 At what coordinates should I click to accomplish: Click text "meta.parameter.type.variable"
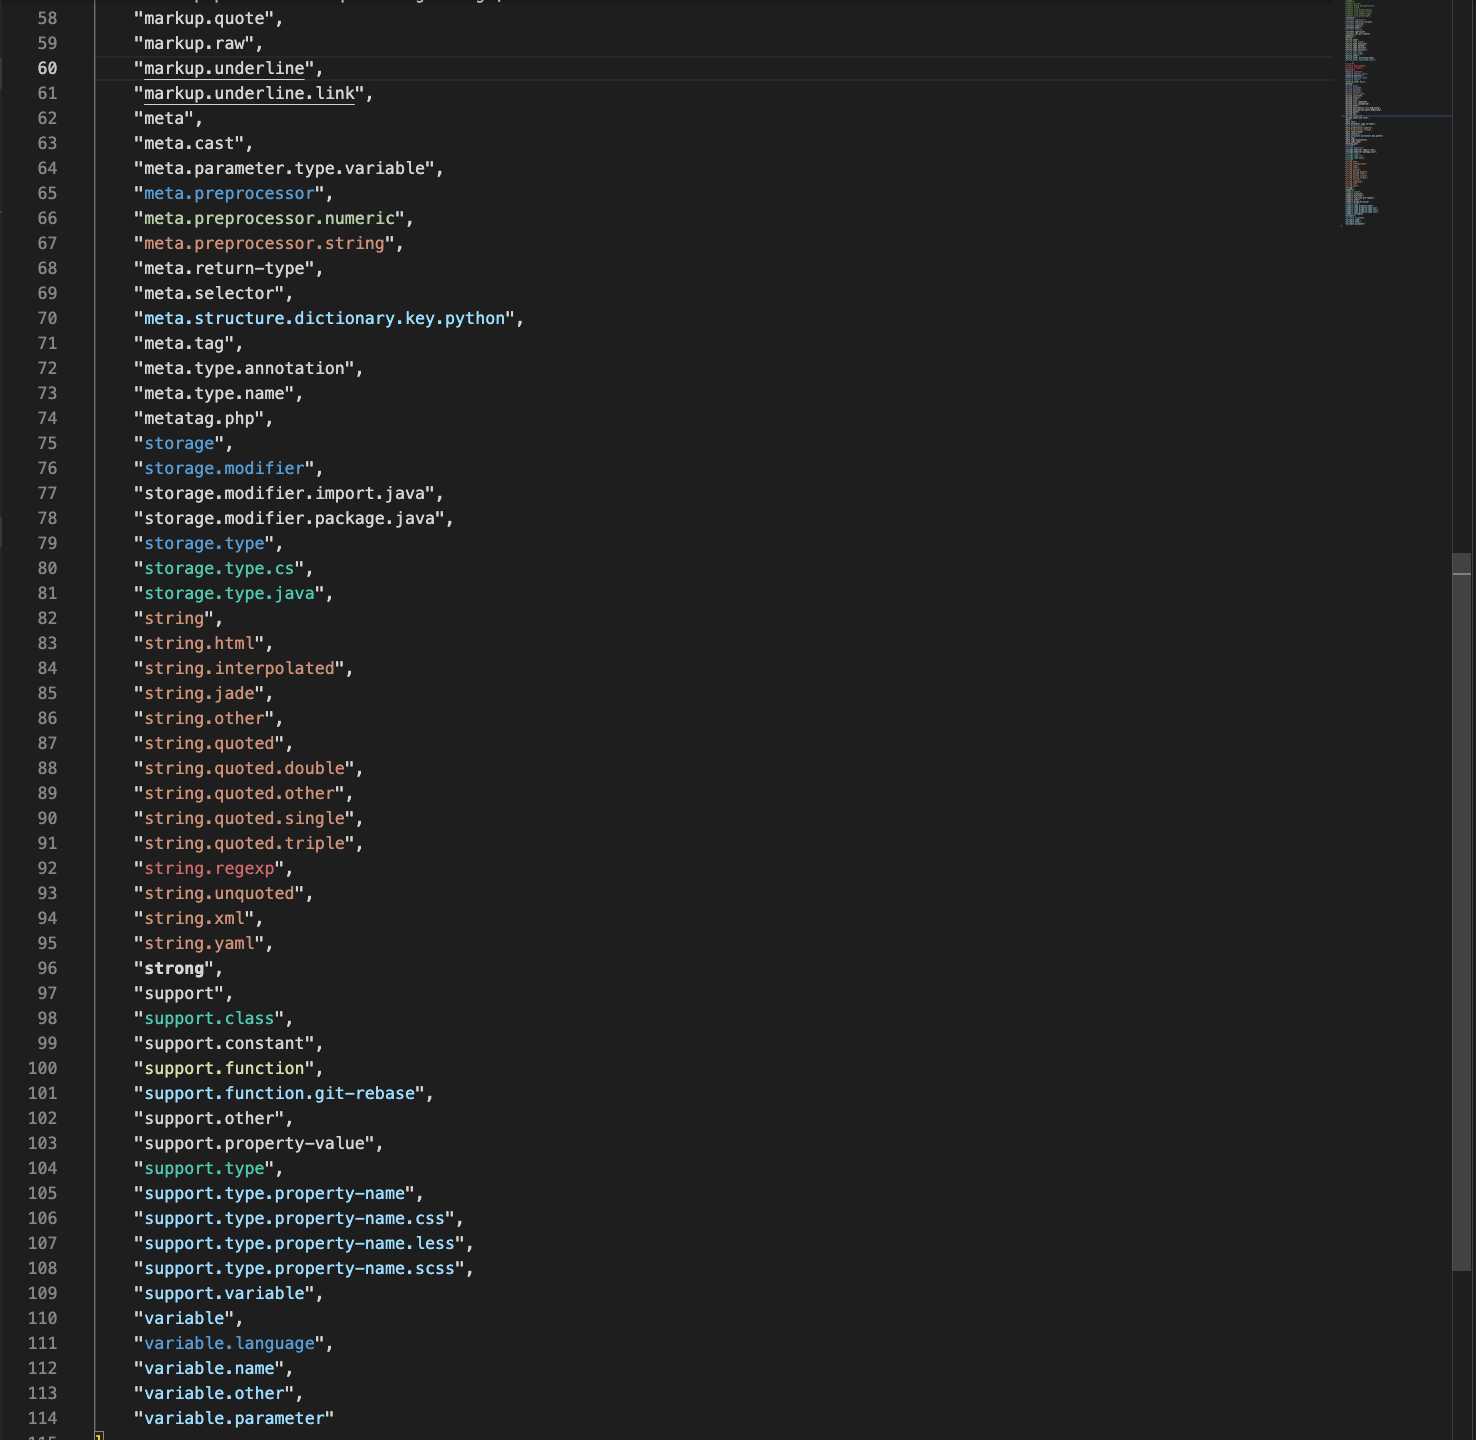point(285,168)
